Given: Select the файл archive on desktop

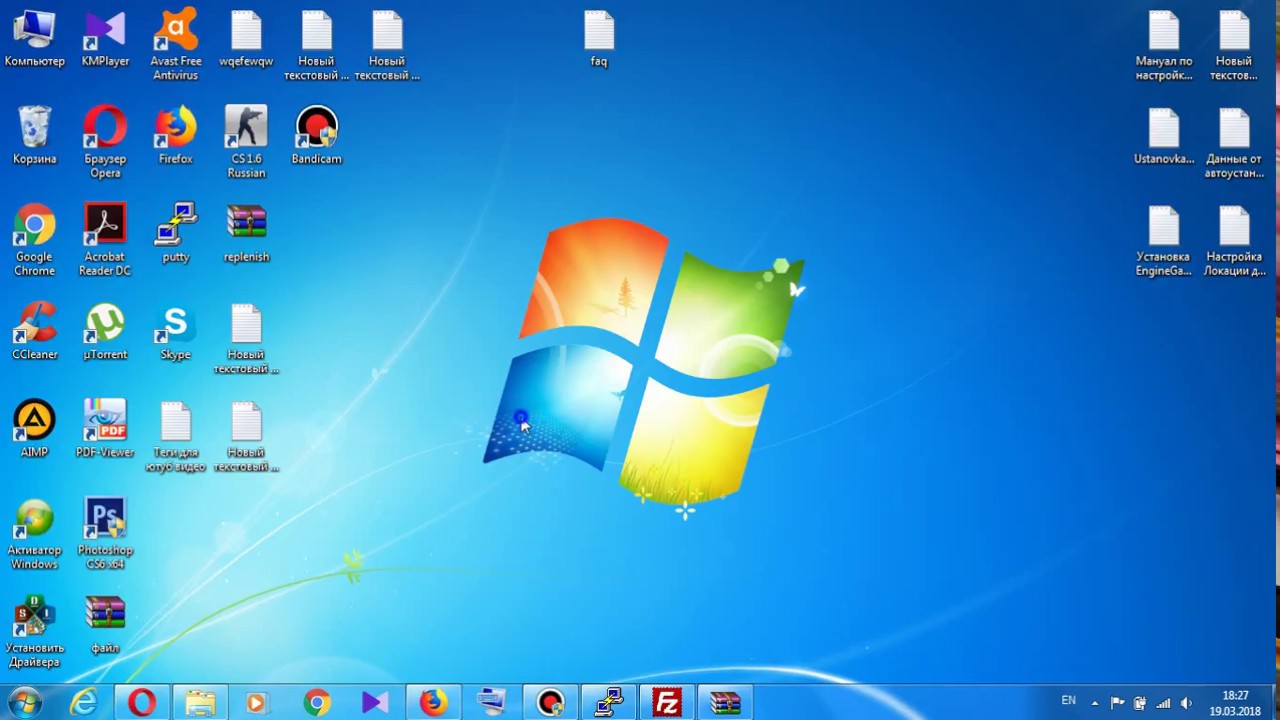Looking at the screenshot, I should pyautogui.click(x=105, y=626).
